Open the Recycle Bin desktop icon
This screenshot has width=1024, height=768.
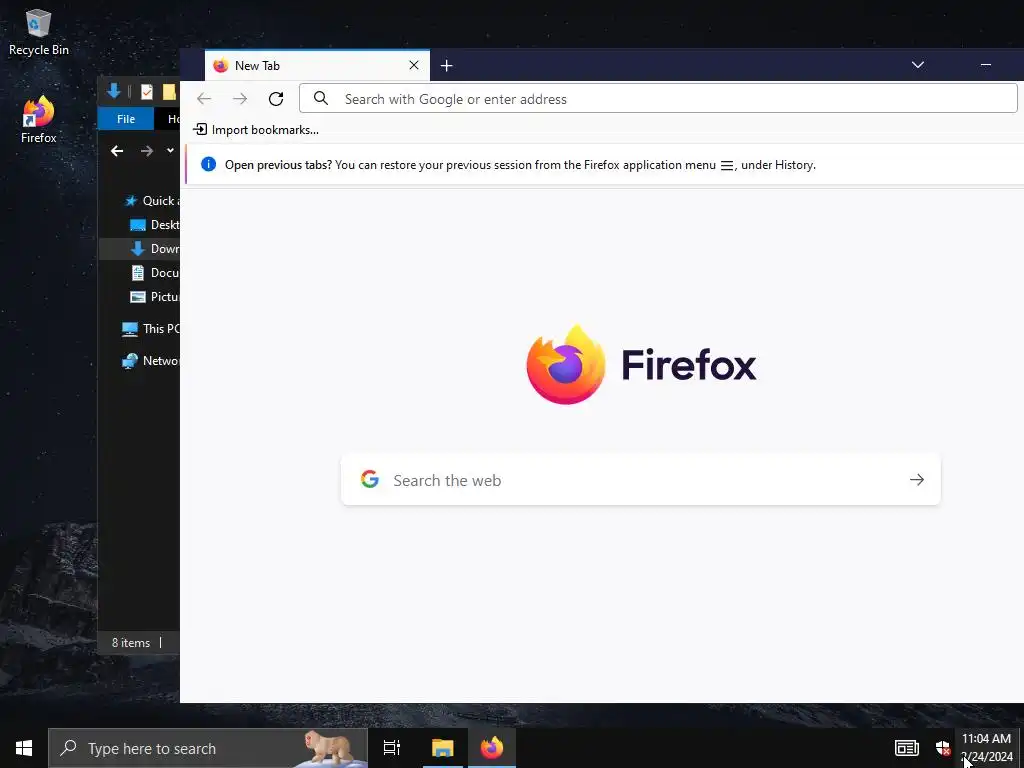tap(38, 33)
